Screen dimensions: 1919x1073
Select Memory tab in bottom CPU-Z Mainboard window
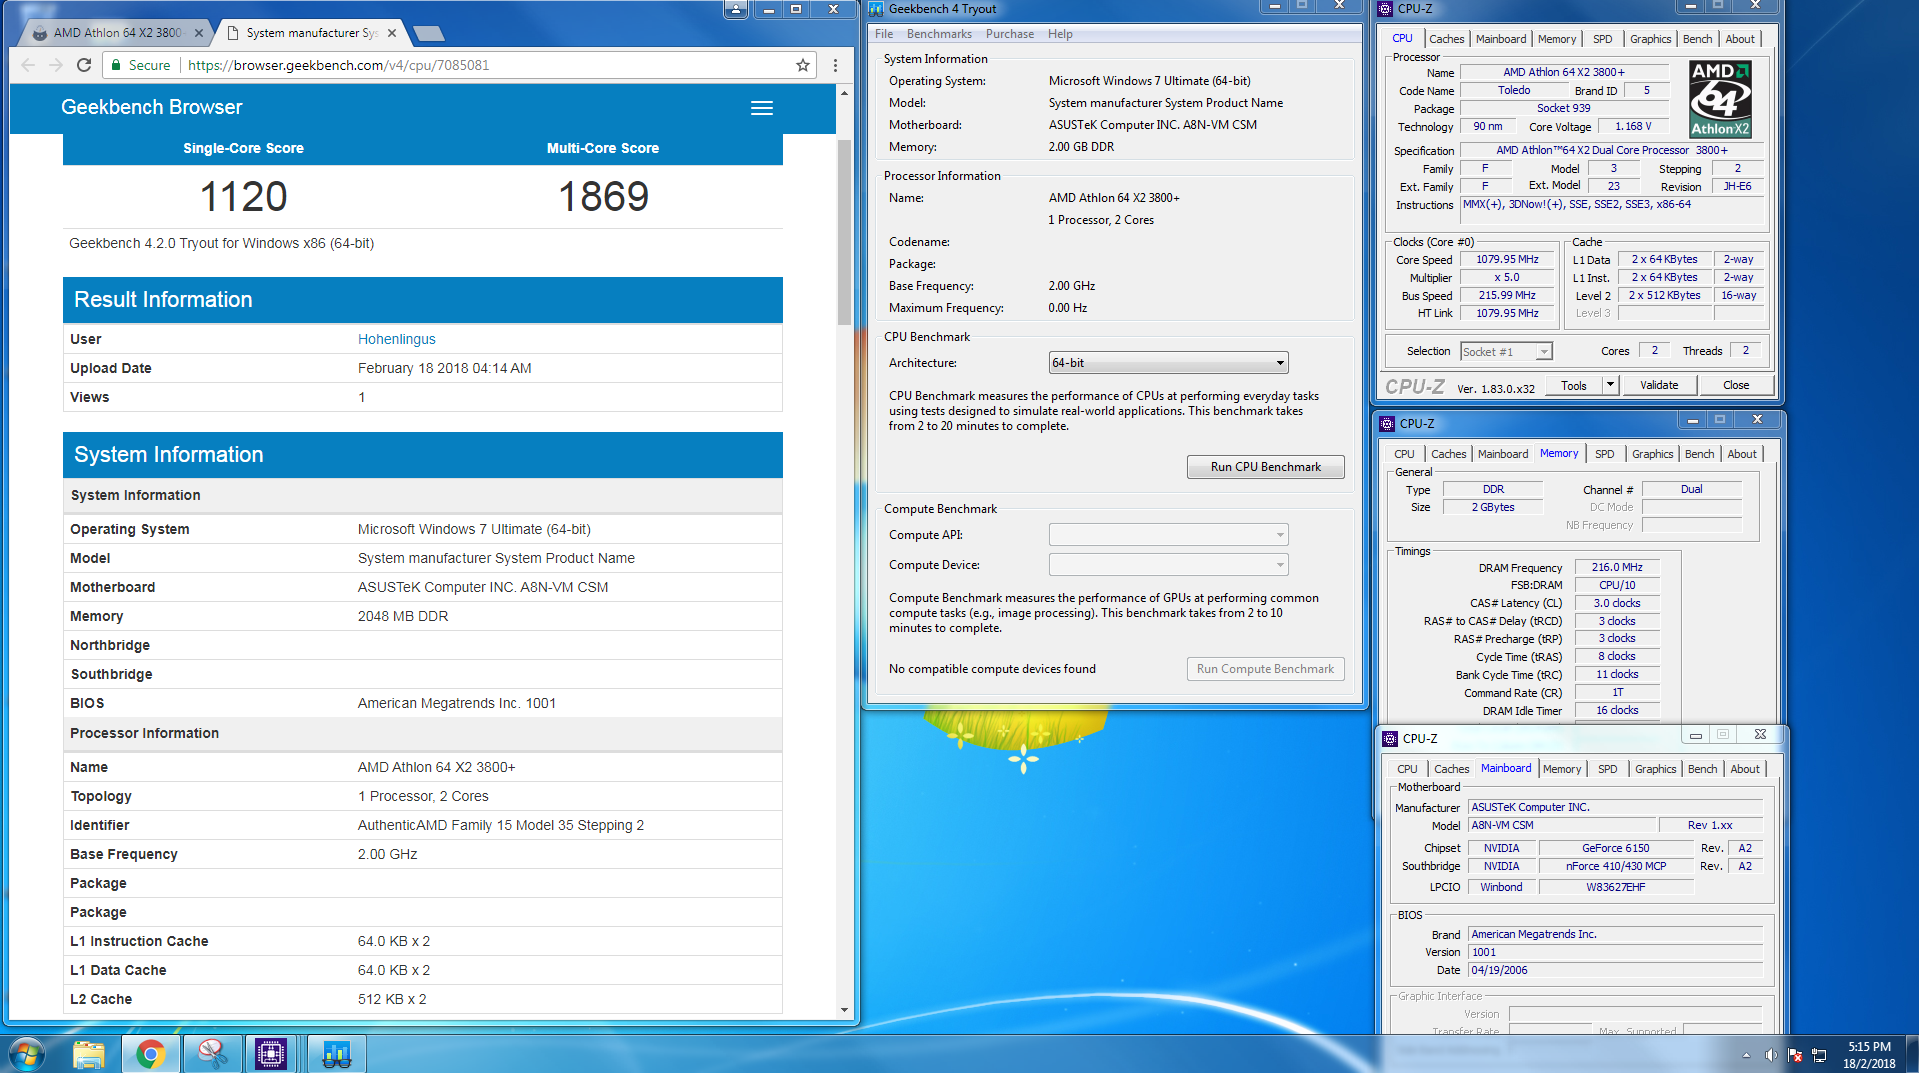coord(1562,769)
